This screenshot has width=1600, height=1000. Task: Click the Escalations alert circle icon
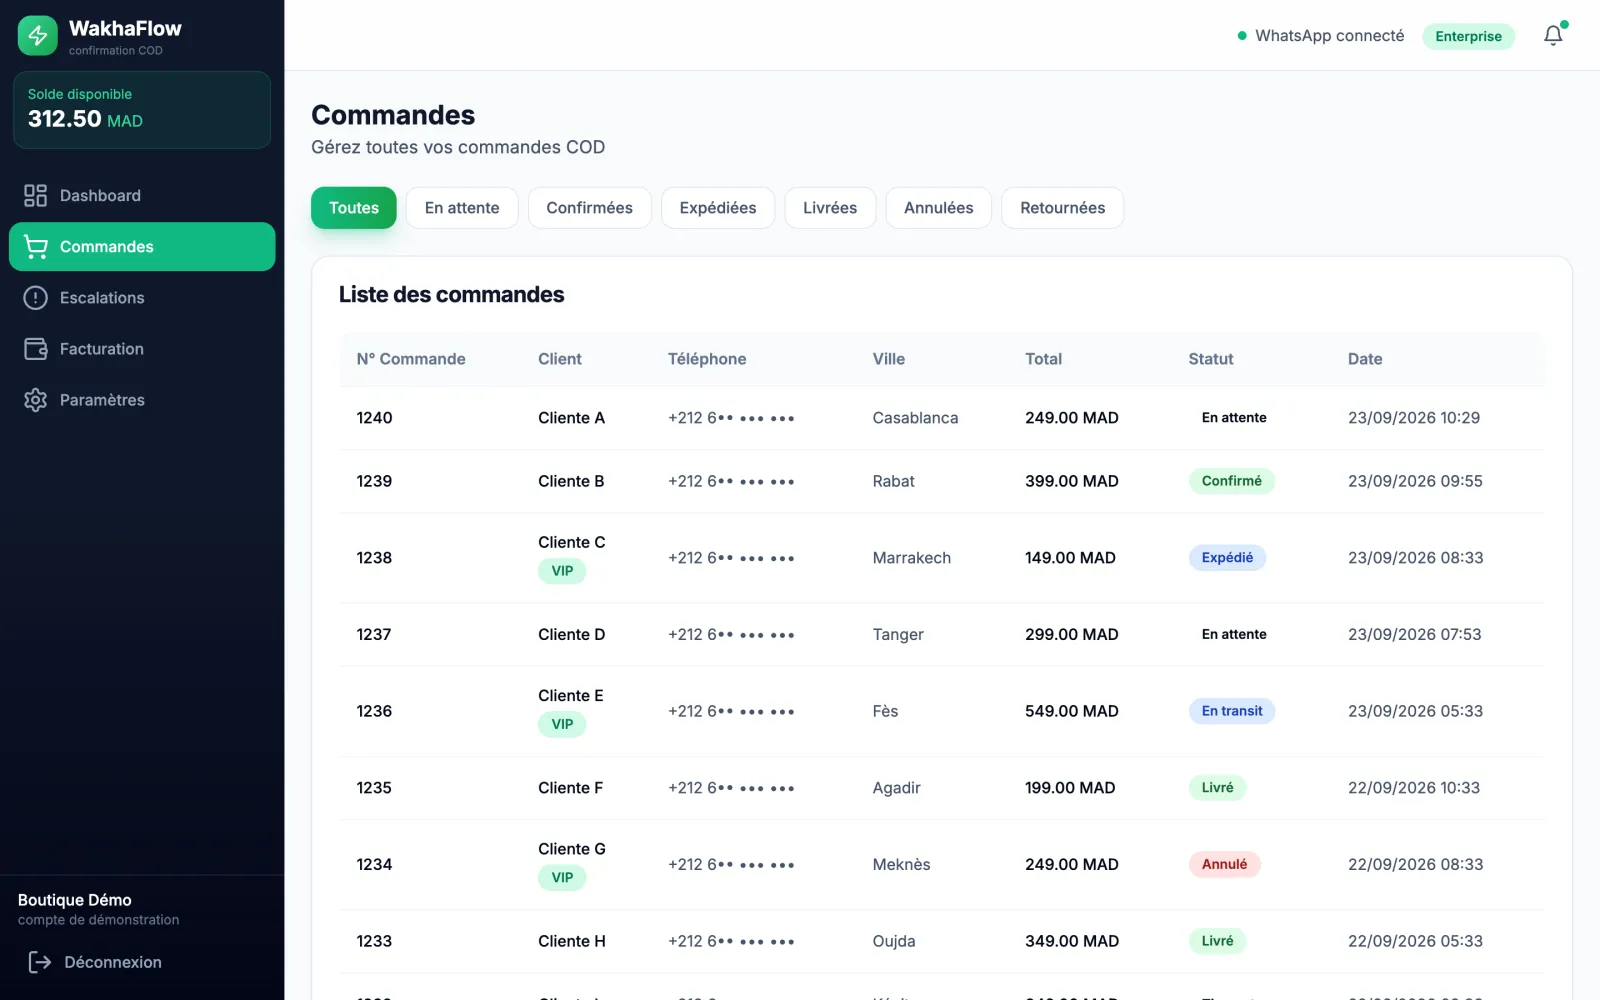tap(36, 297)
